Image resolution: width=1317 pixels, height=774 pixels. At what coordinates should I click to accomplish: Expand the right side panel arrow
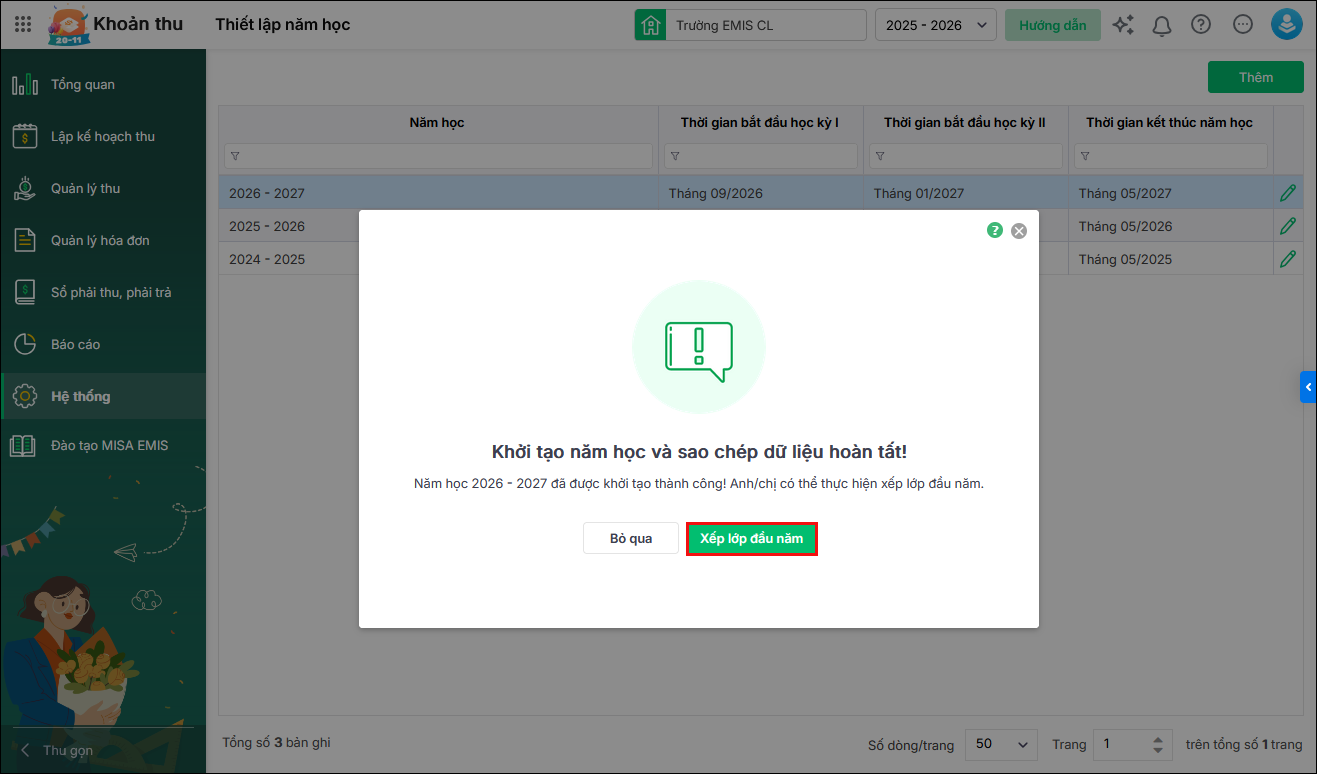pyautogui.click(x=1308, y=387)
